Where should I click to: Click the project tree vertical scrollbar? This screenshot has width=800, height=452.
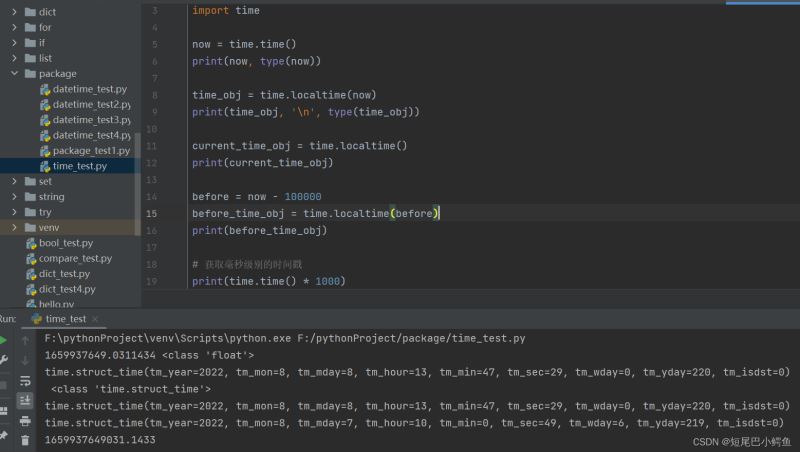click(137, 184)
